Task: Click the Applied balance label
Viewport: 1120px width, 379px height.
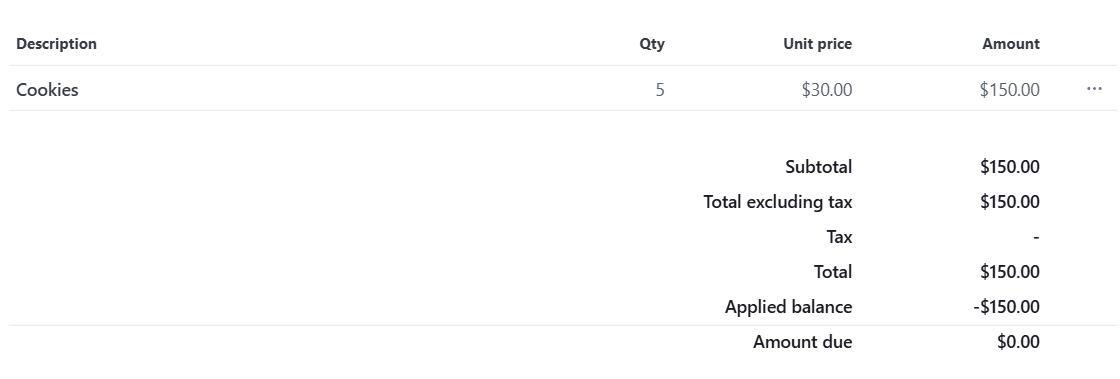Action: (789, 306)
